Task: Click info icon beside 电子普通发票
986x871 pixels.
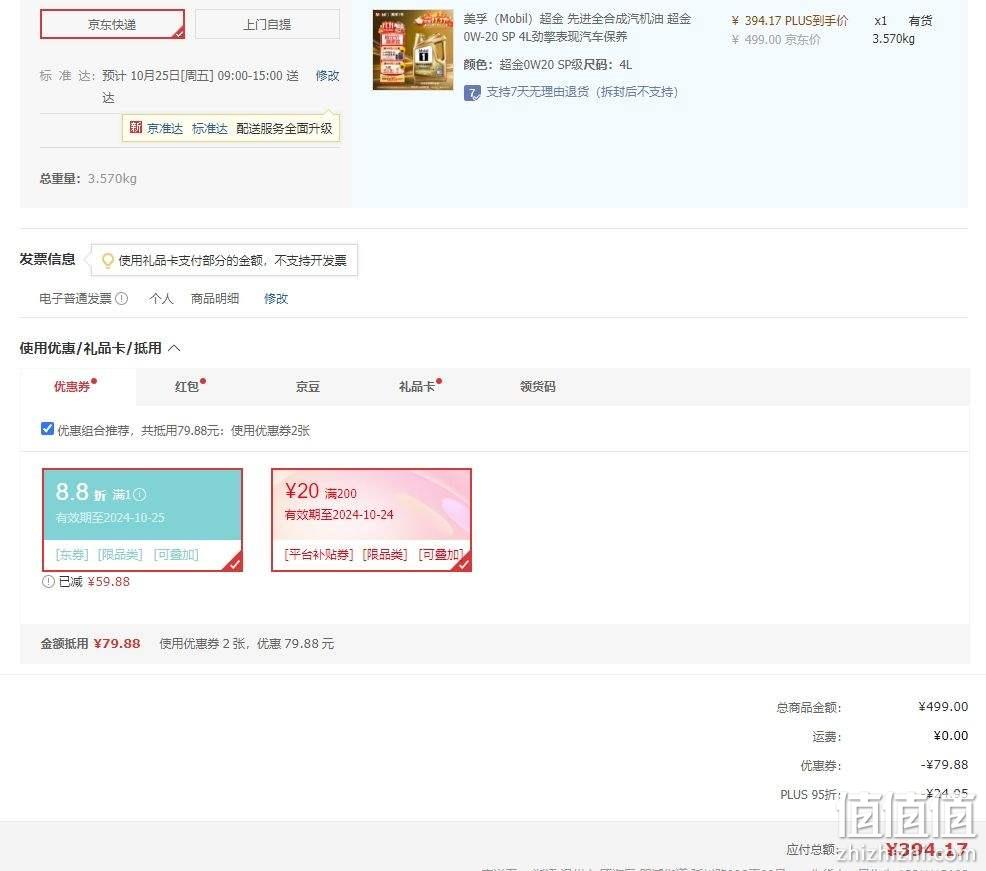Action: [x=121, y=298]
